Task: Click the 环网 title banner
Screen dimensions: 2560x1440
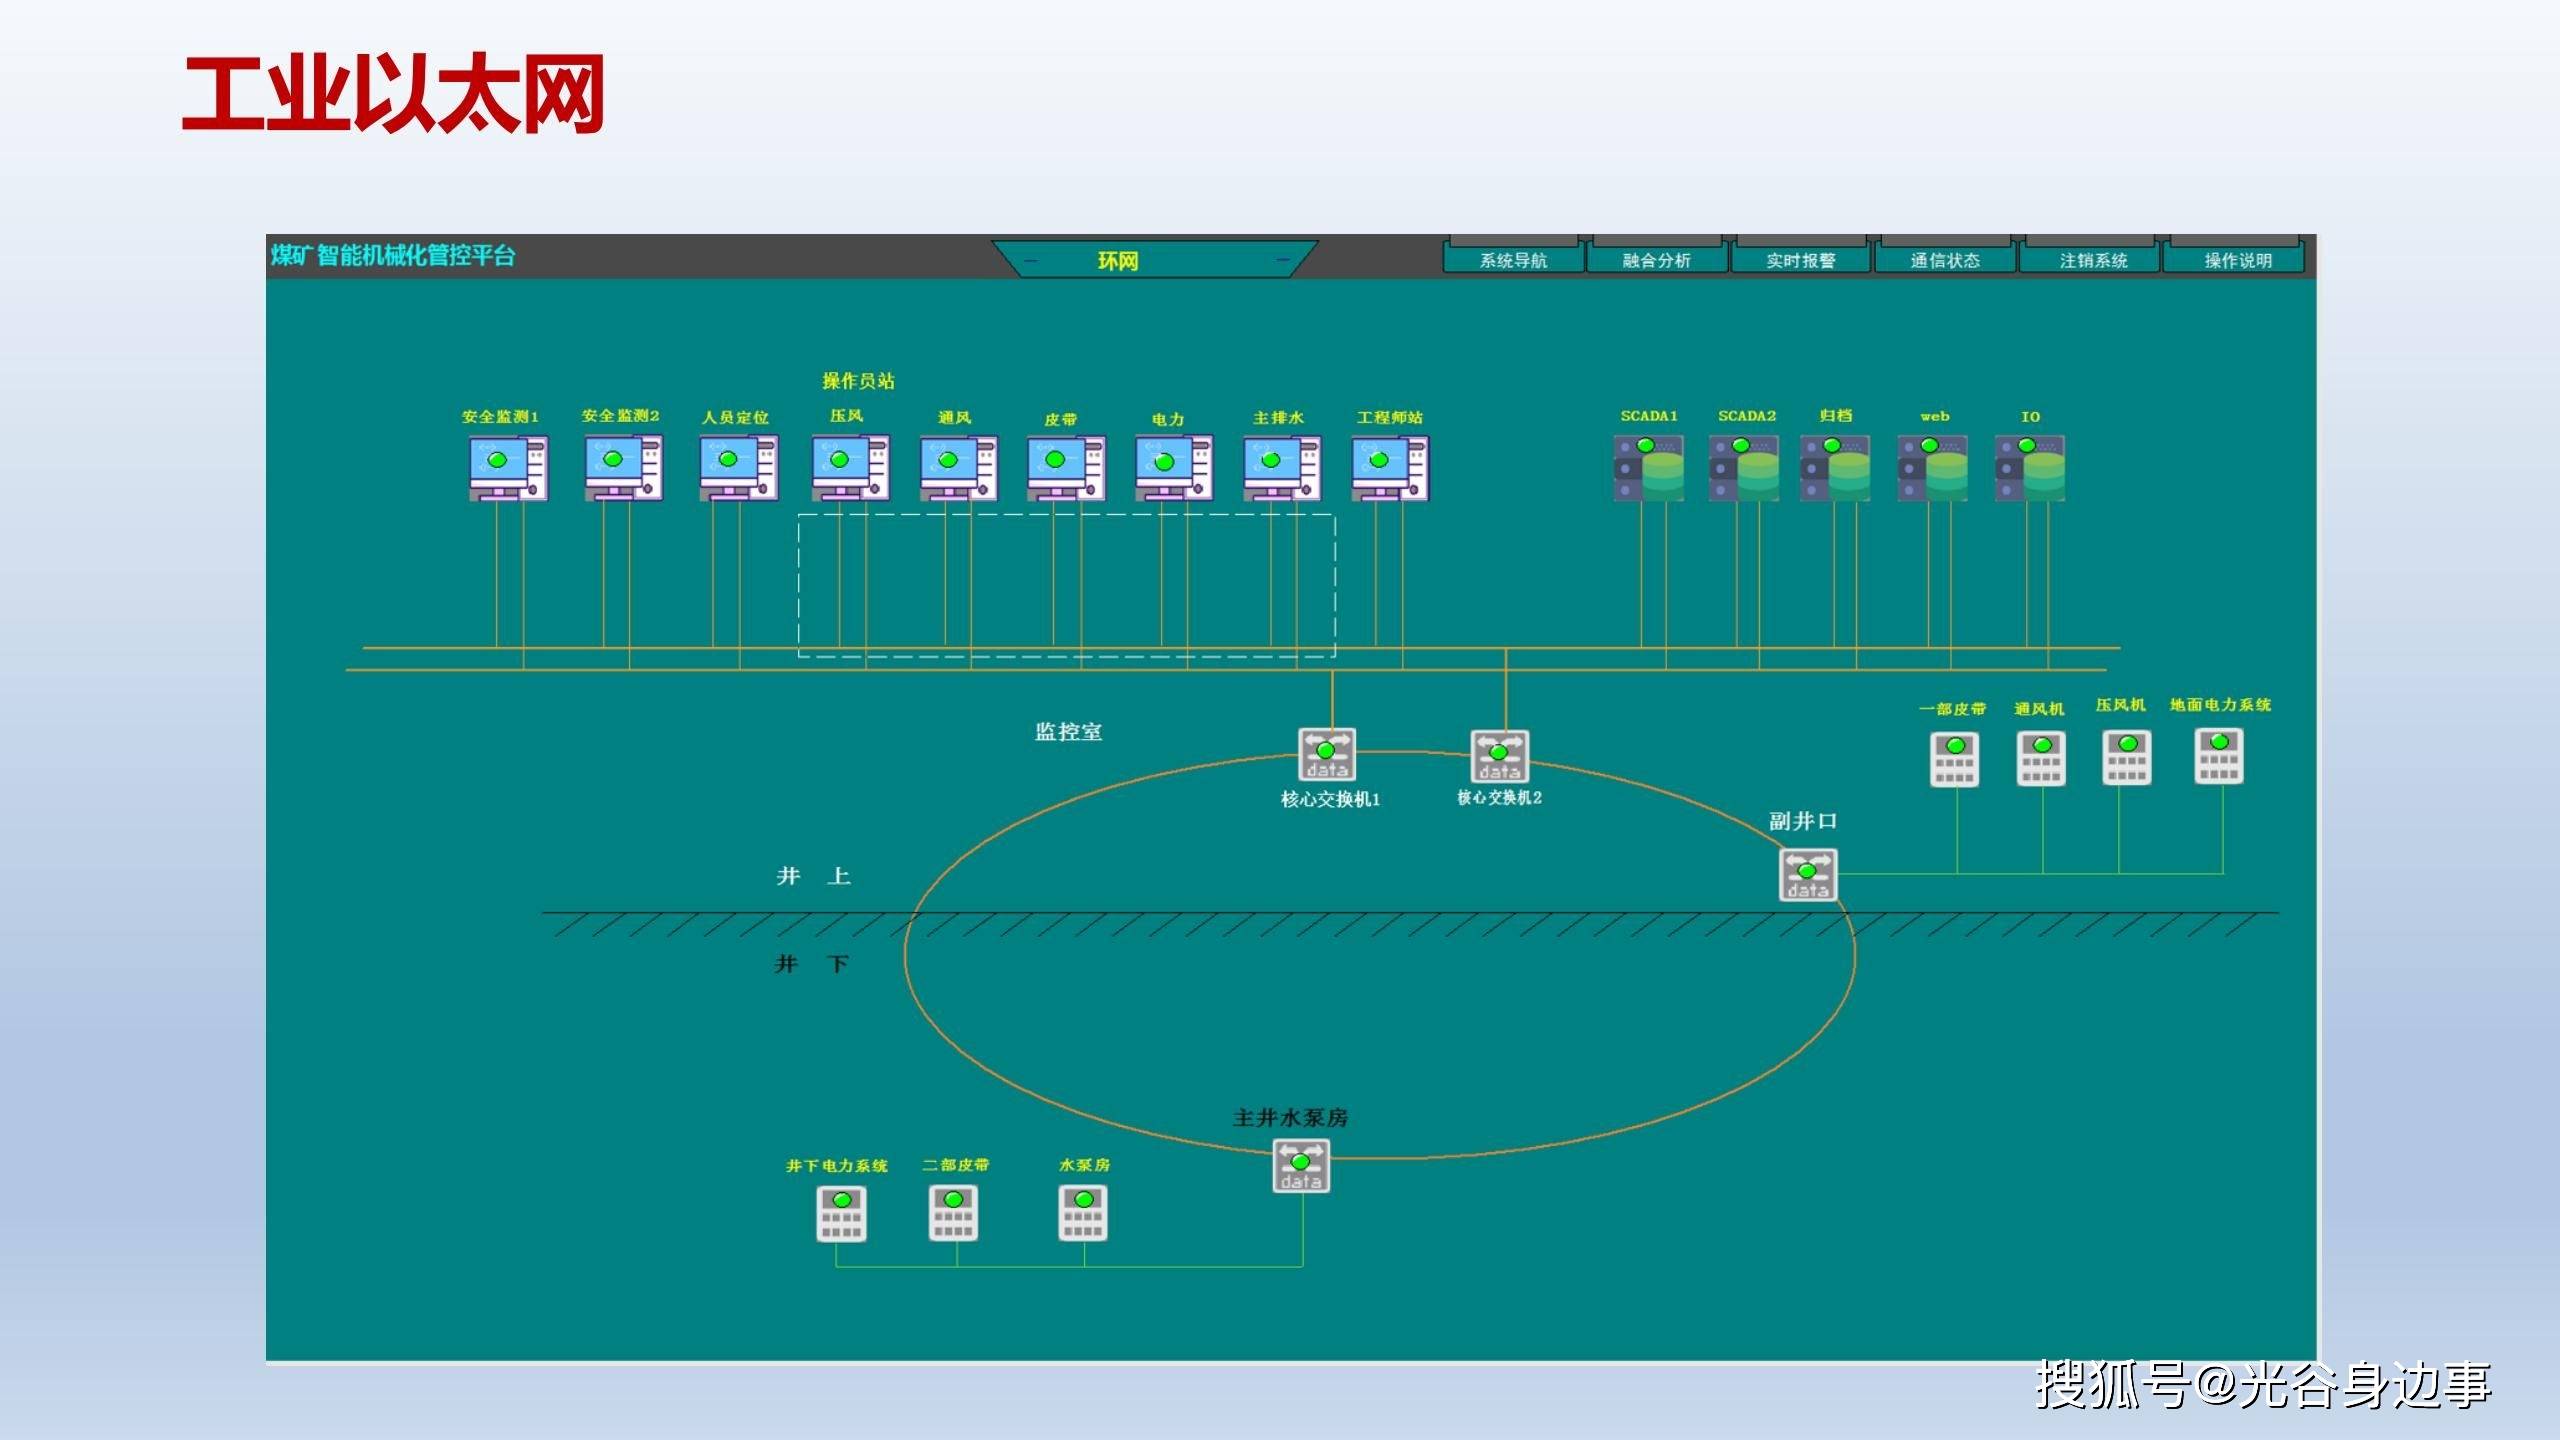Action: tap(1154, 259)
